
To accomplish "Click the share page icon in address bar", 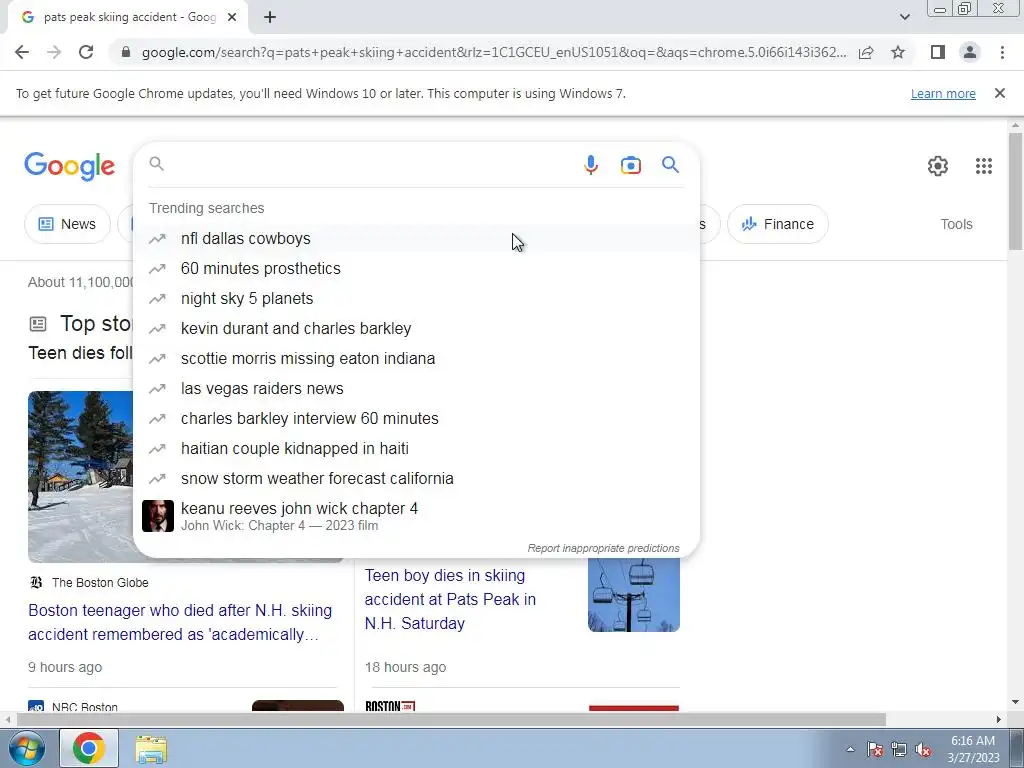I will pyautogui.click(x=866, y=52).
